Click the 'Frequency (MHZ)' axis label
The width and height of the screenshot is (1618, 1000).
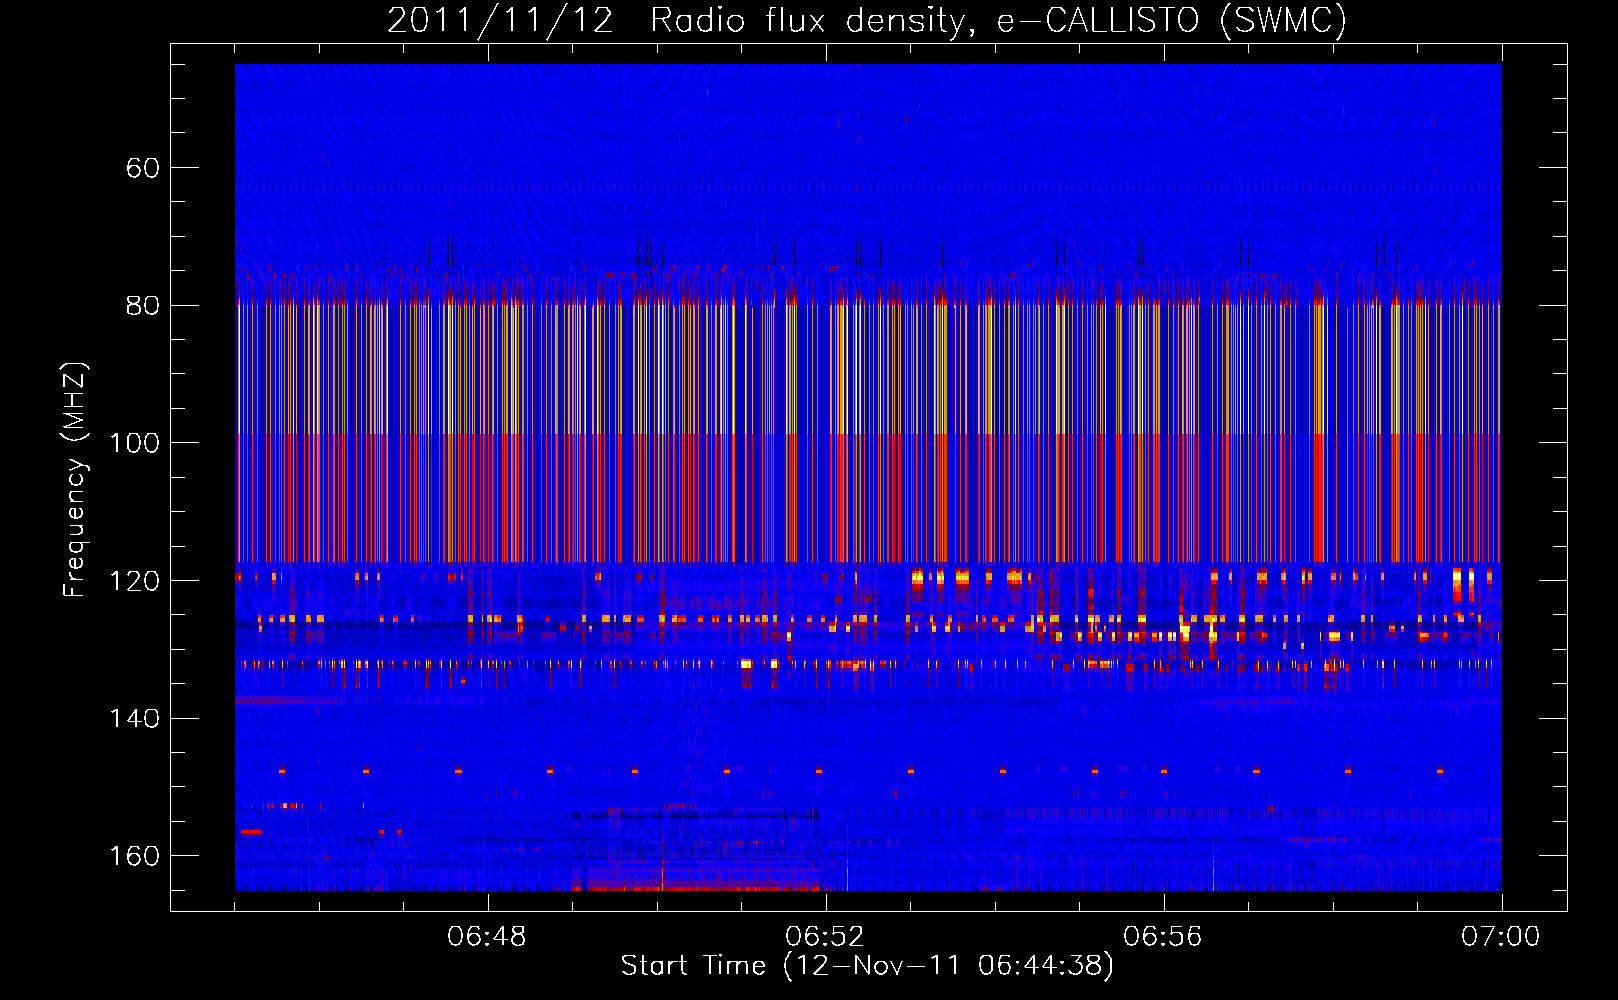(x=75, y=480)
